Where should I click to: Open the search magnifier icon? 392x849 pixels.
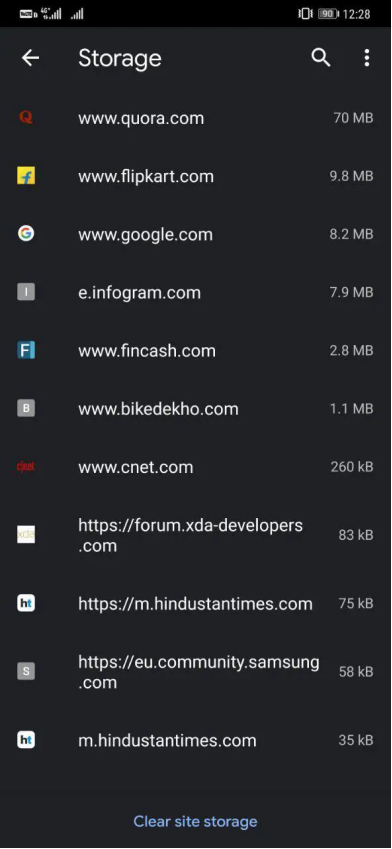coord(321,58)
